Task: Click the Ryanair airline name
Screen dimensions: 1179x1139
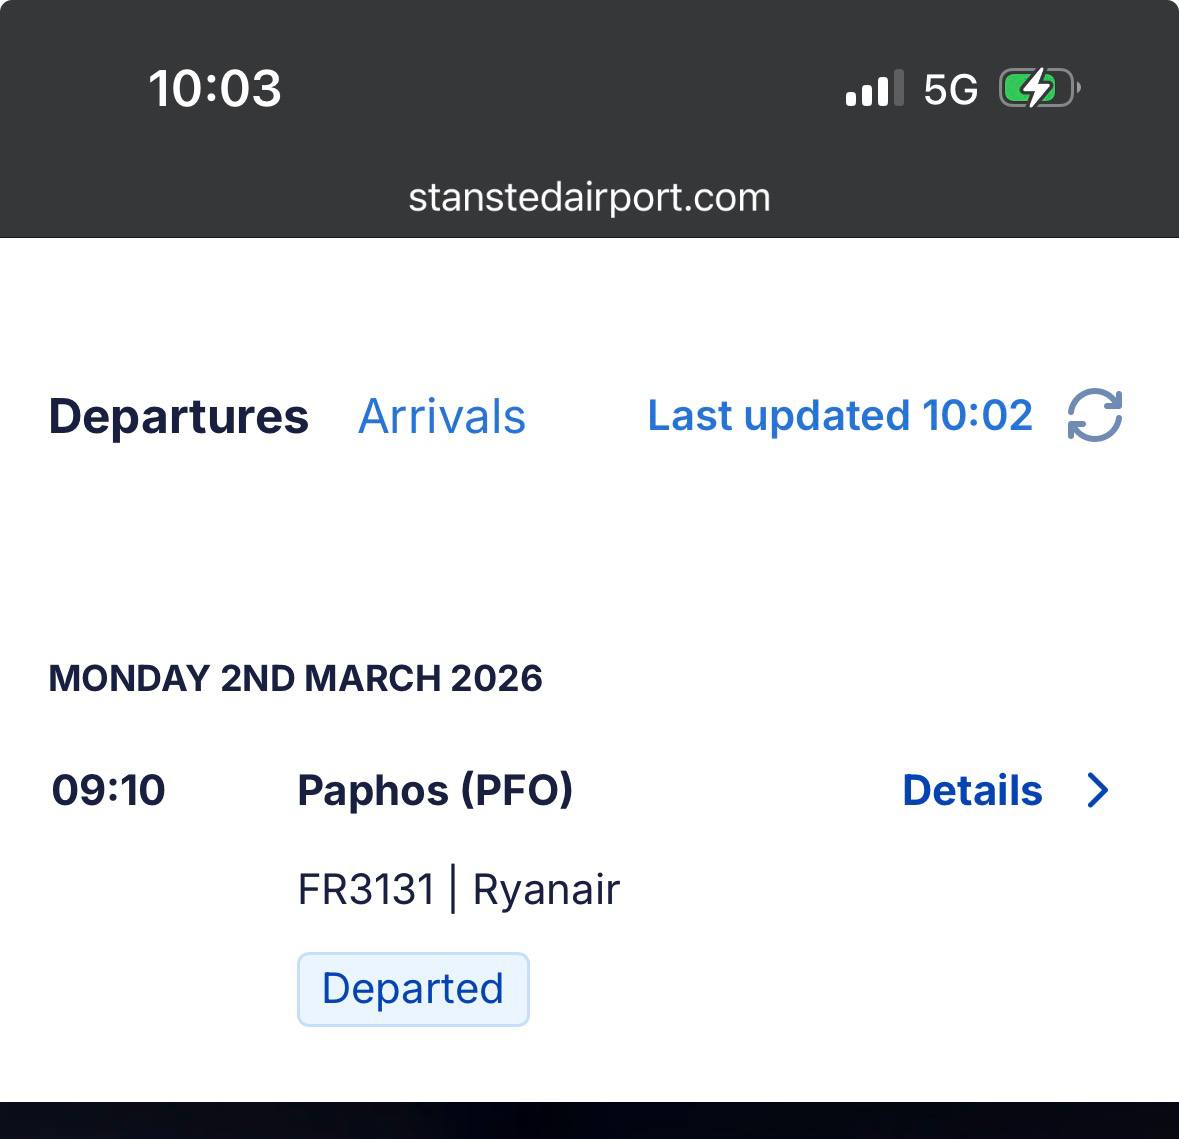Action: pyautogui.click(x=546, y=889)
